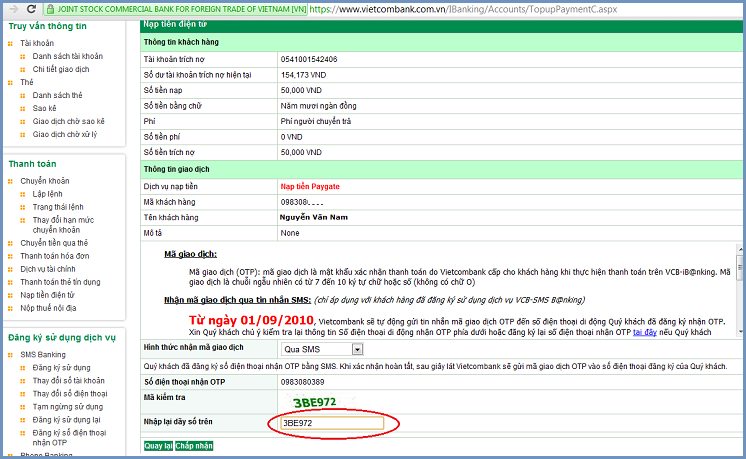The height and width of the screenshot is (459, 746).
Task: Select 'Nộp thuế nội địa' menu item
Action: click(x=50, y=308)
